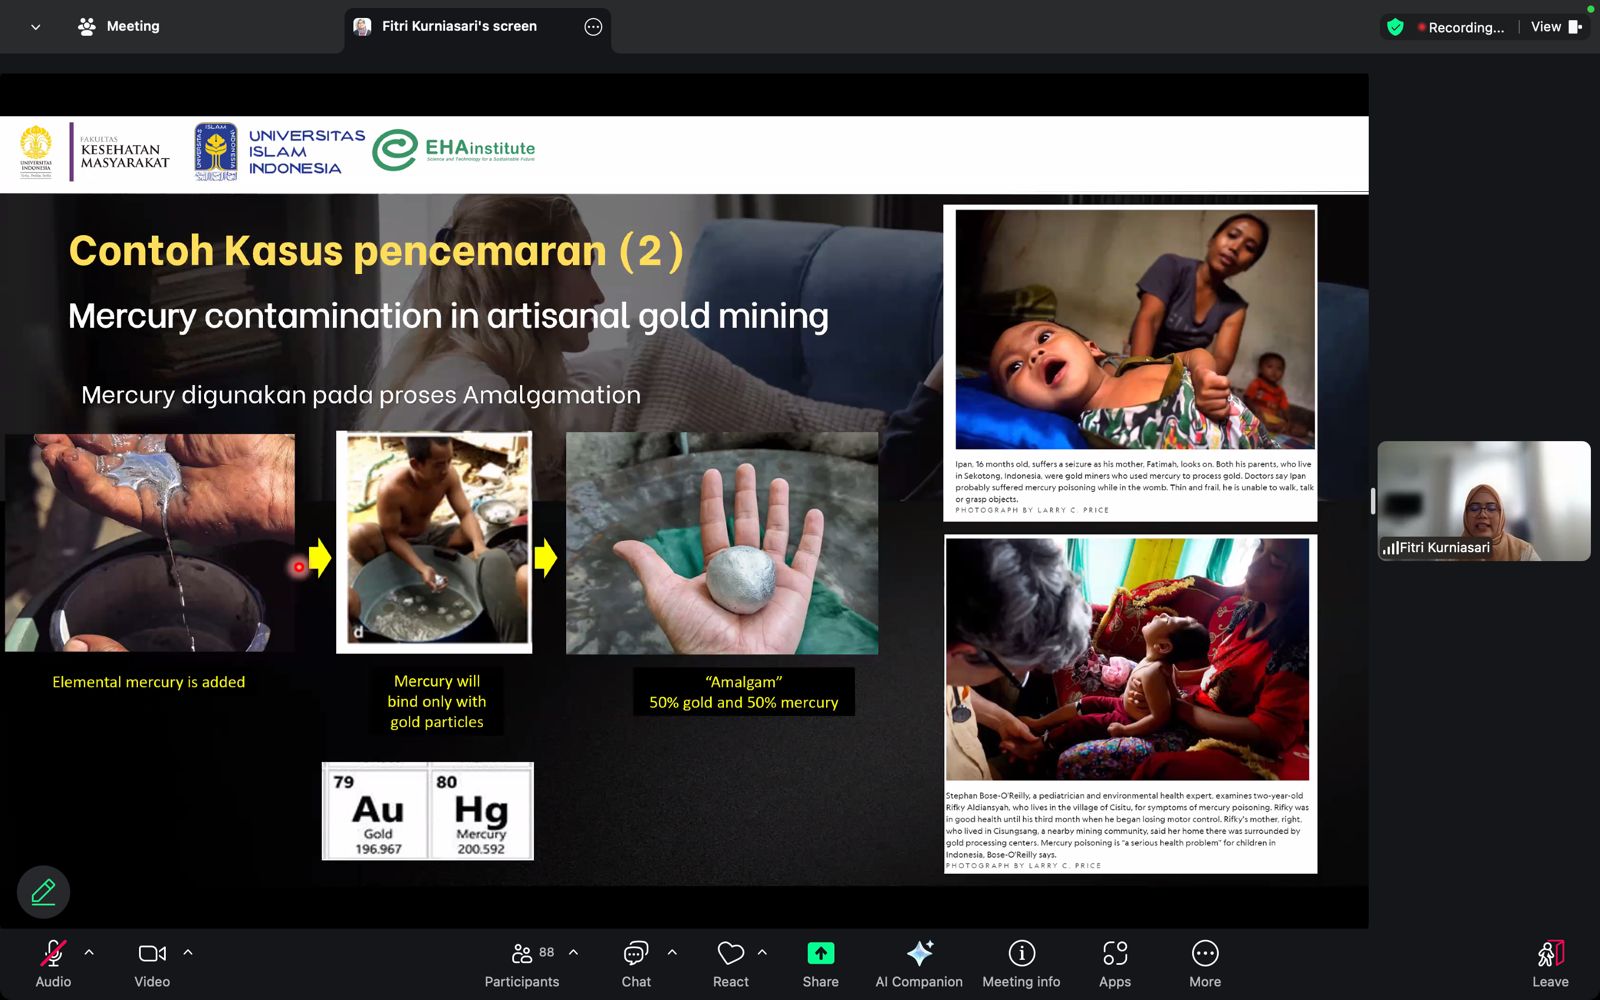Click the annotate pencil icon
The width and height of the screenshot is (1600, 1000).
pos(43,892)
